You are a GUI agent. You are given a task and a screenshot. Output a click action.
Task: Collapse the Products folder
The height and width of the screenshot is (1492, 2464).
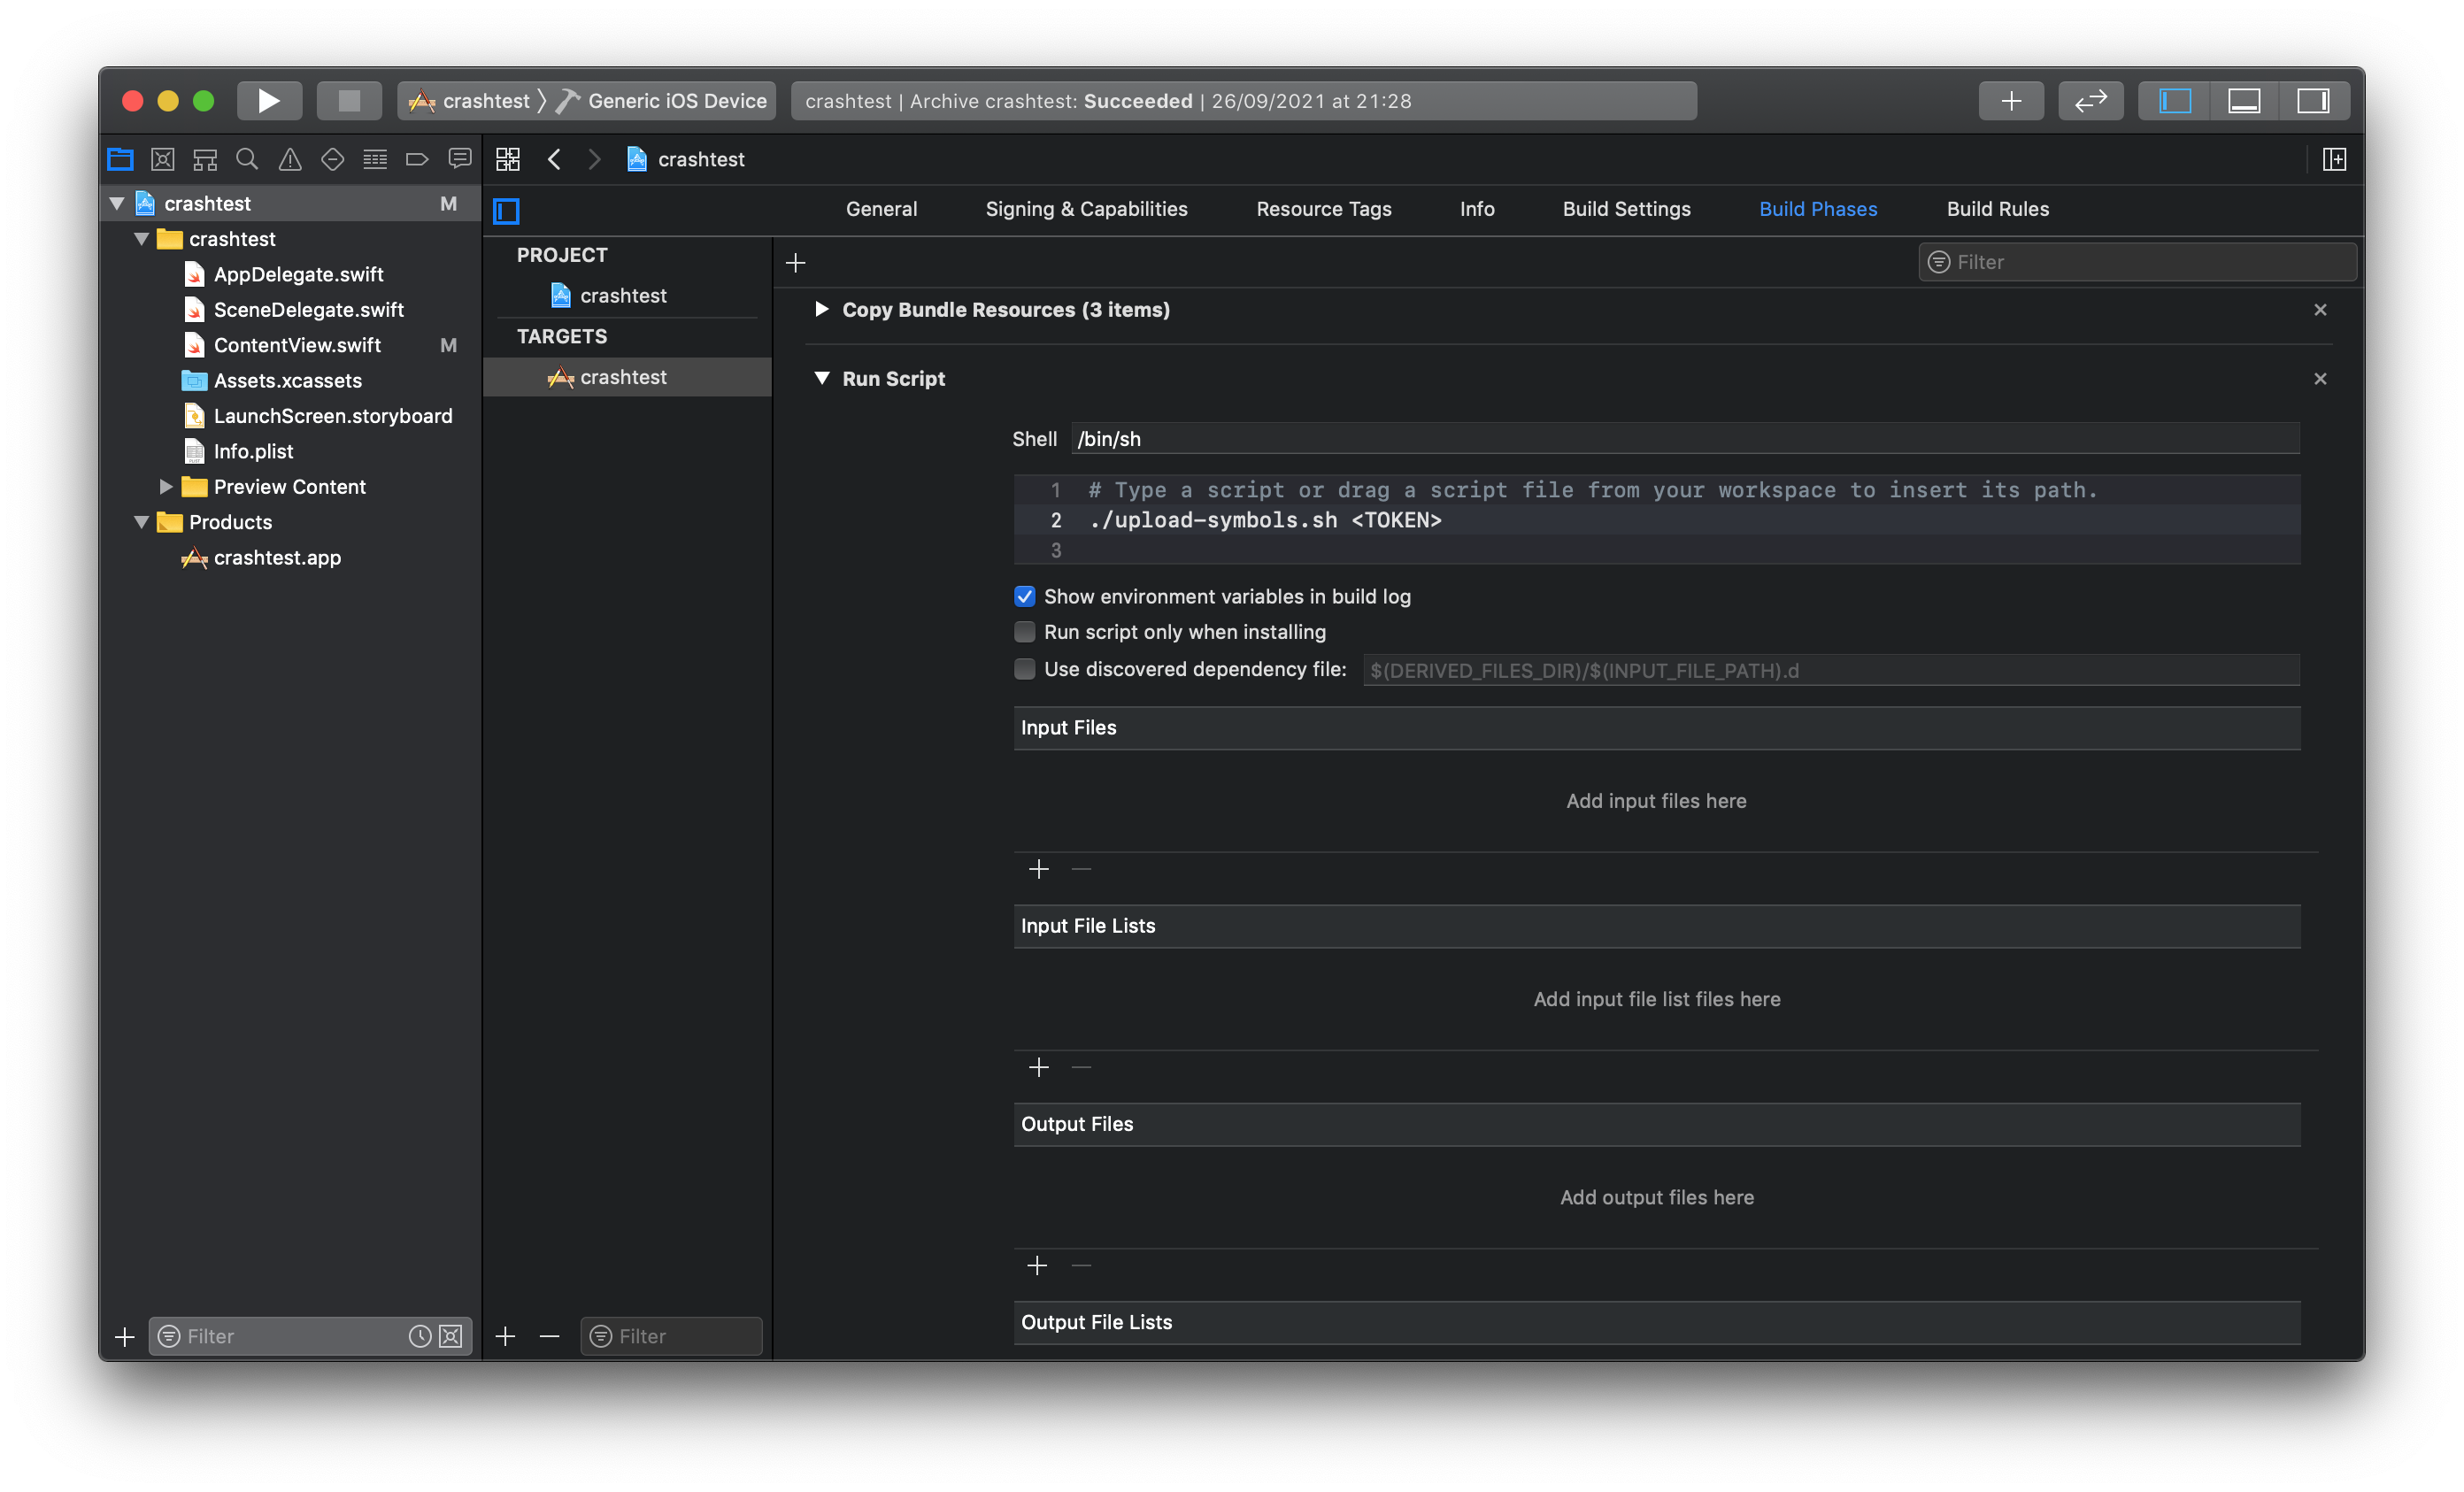tap(142, 522)
